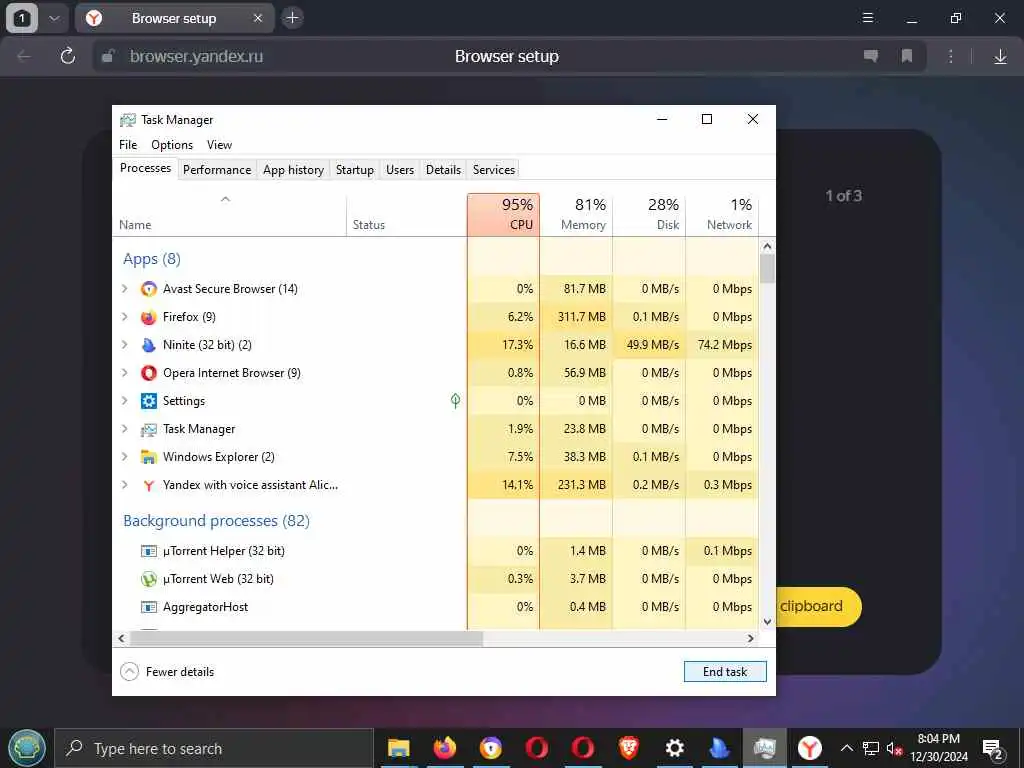Click the bookmark icon in Yandex address bar
The image size is (1024, 768).
pos(906,56)
